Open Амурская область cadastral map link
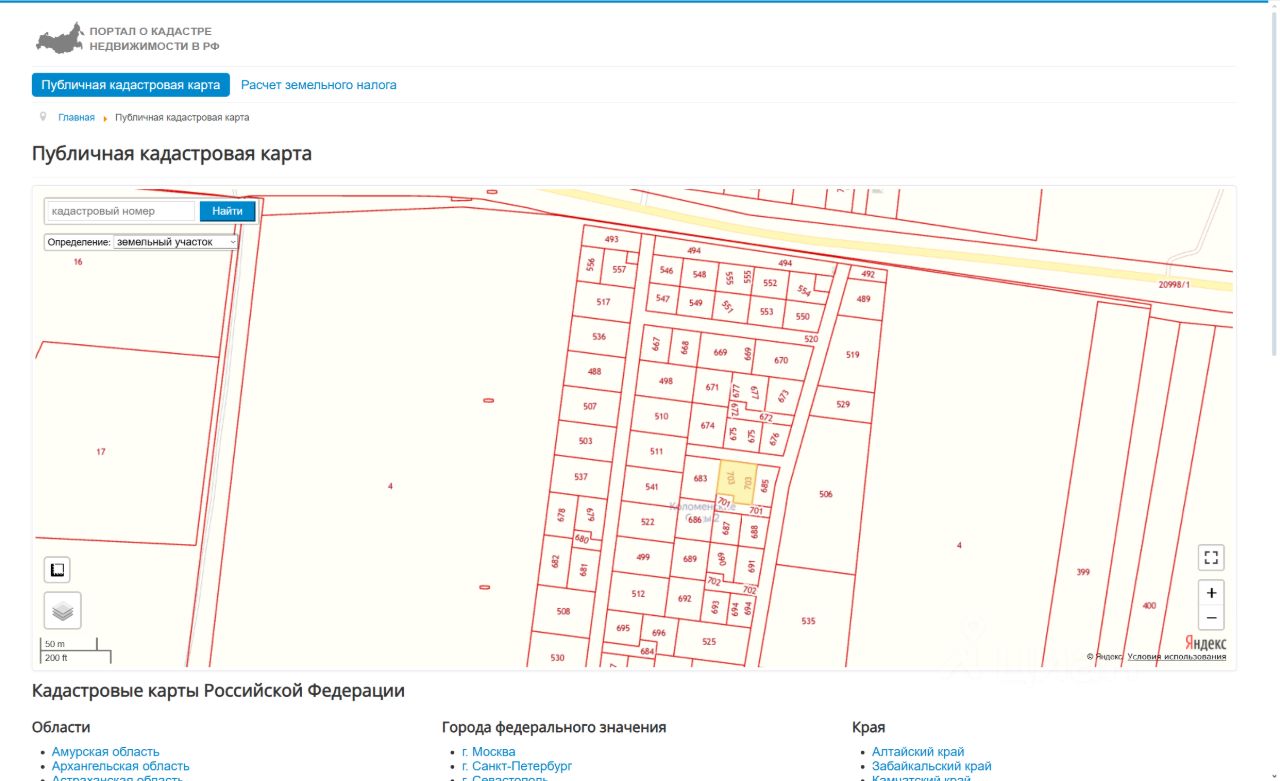The image size is (1280, 781). 105,752
